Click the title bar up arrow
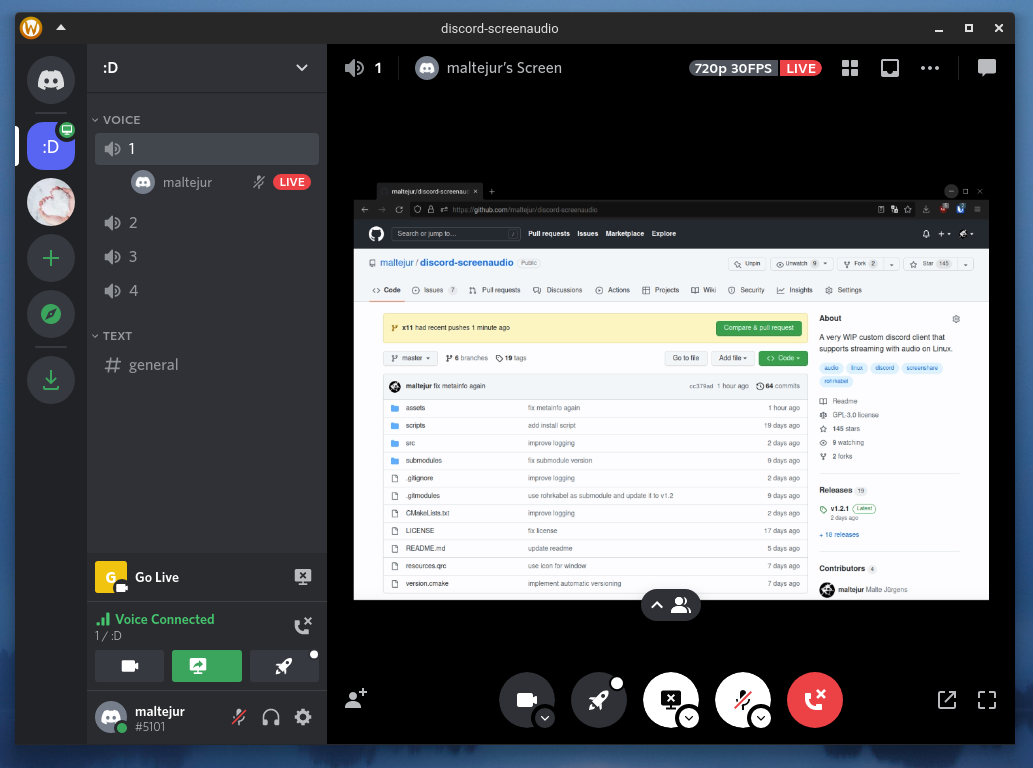 click(61, 28)
